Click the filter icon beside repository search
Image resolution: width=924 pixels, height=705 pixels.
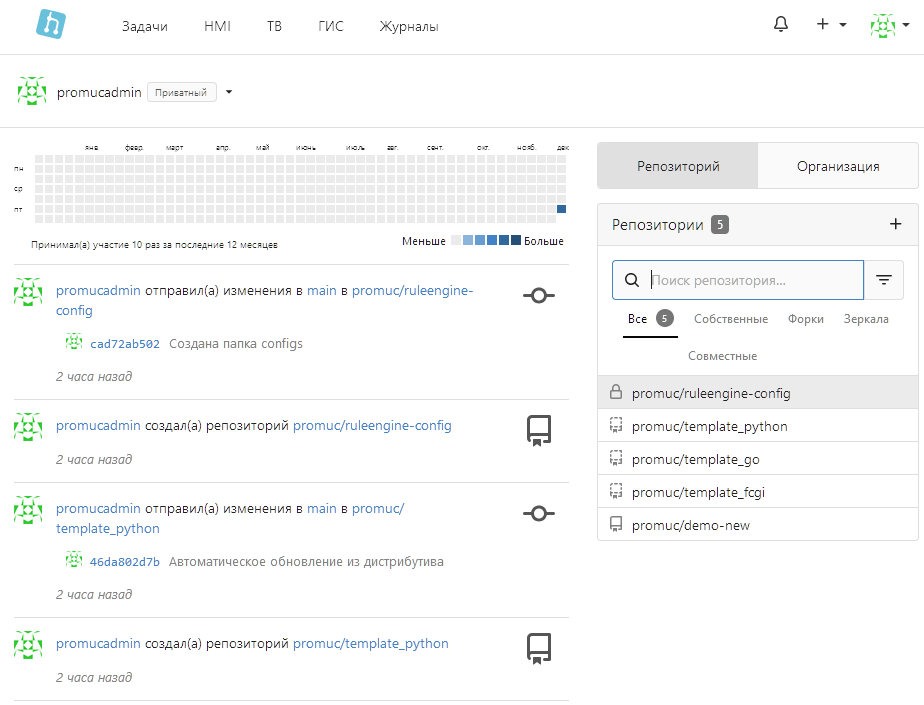pos(883,281)
